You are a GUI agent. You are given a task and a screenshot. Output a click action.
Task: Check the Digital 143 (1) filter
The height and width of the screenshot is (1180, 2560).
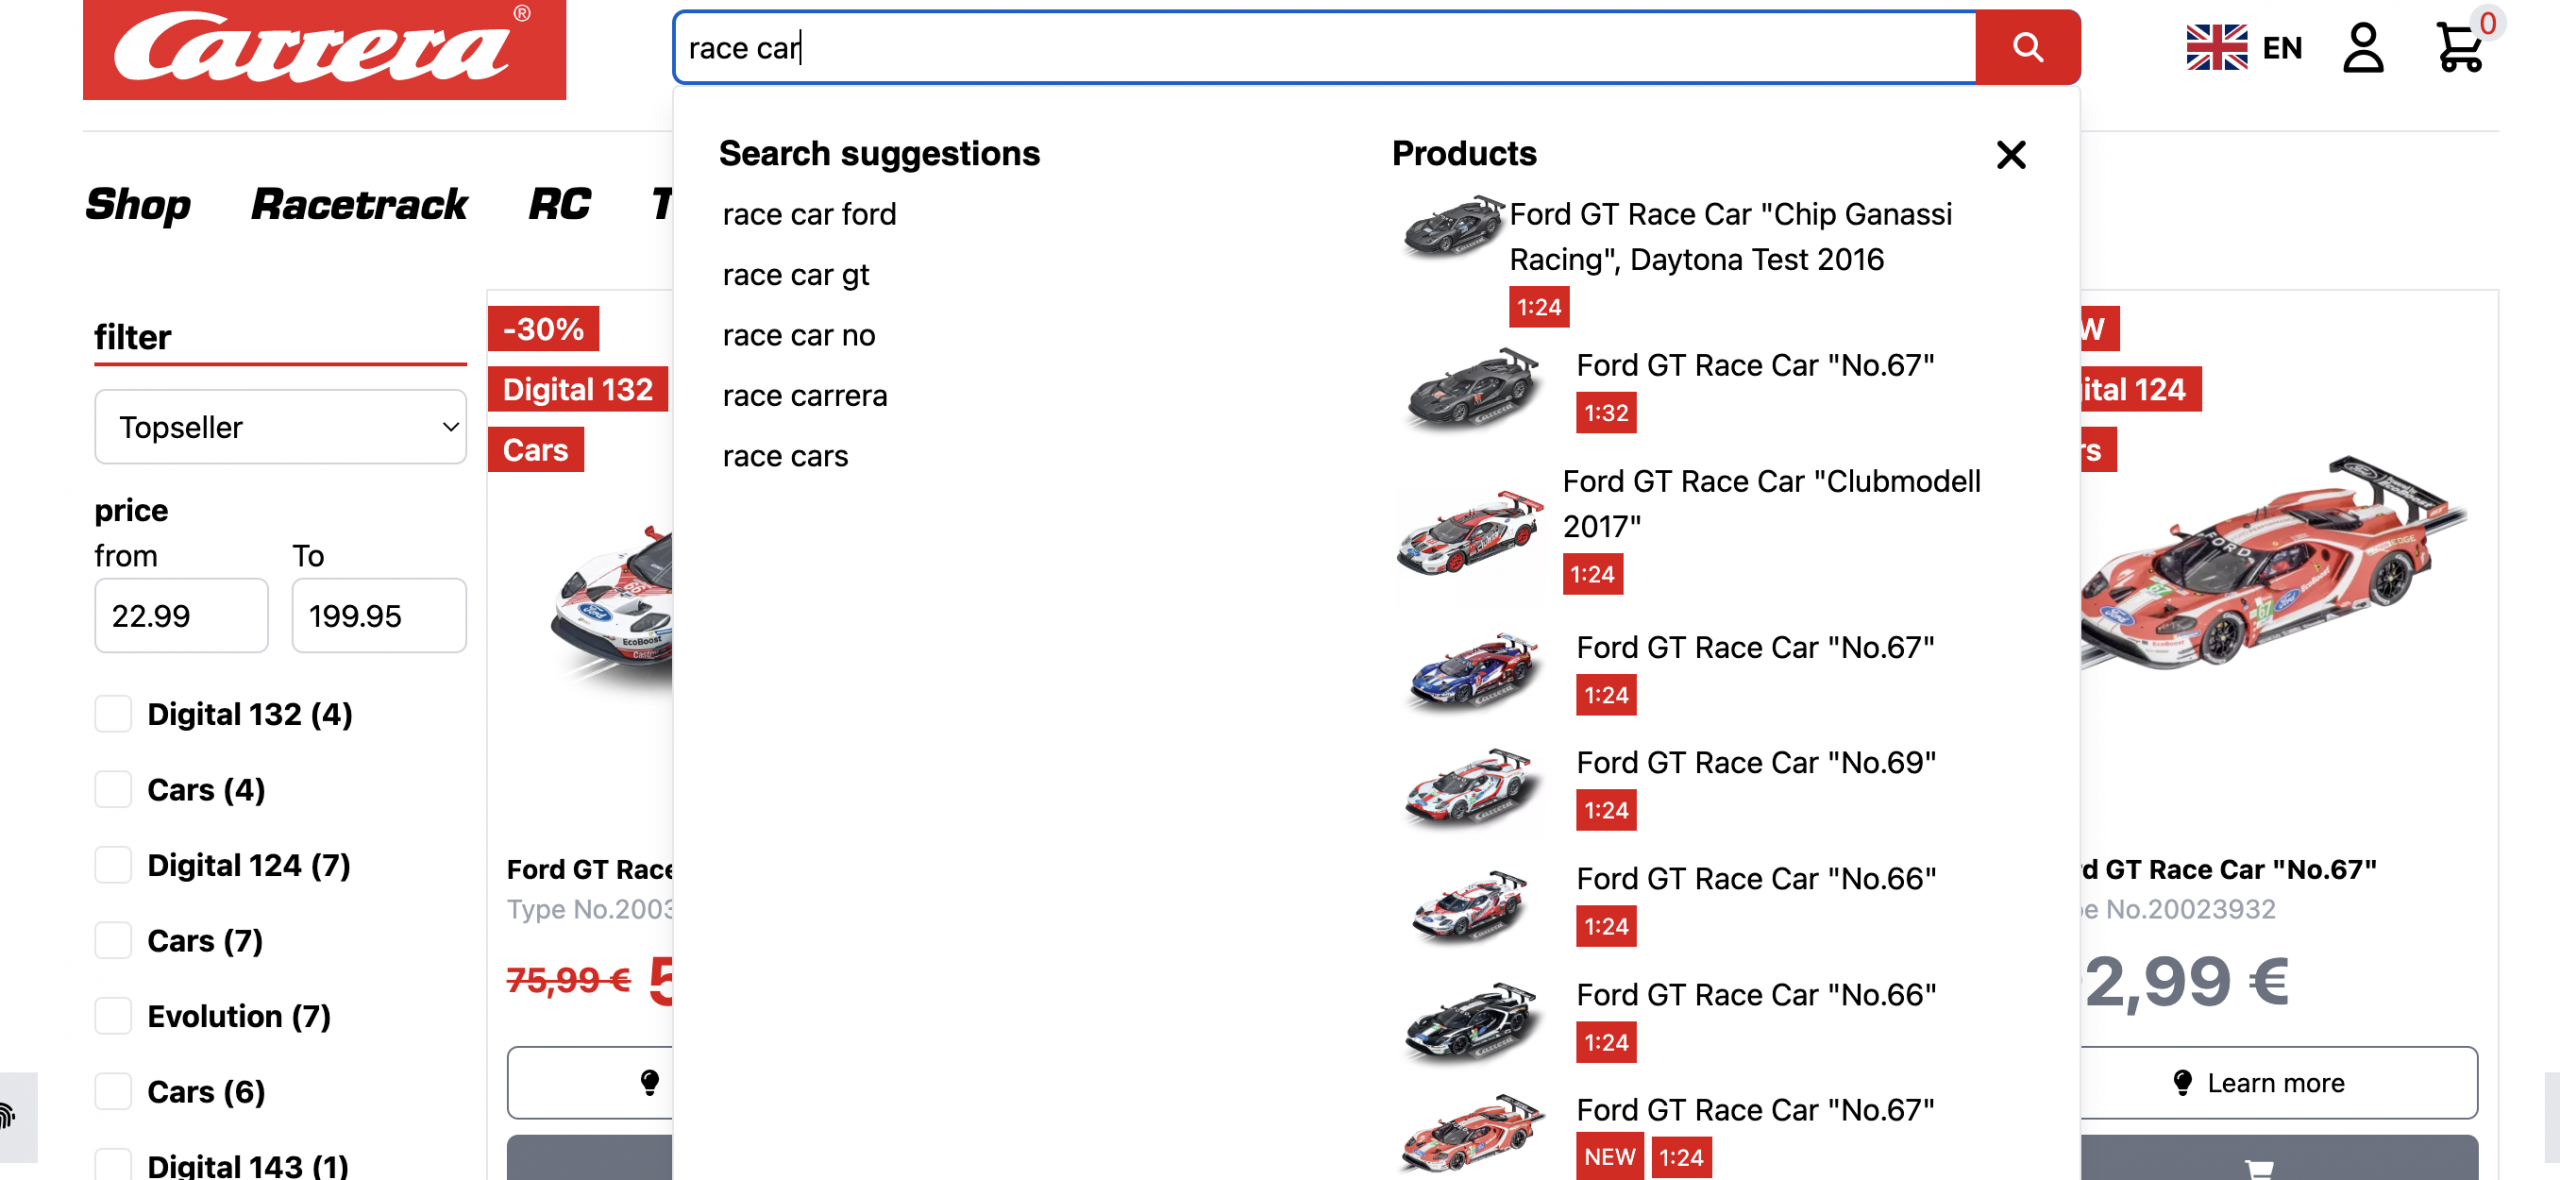[x=113, y=1165]
